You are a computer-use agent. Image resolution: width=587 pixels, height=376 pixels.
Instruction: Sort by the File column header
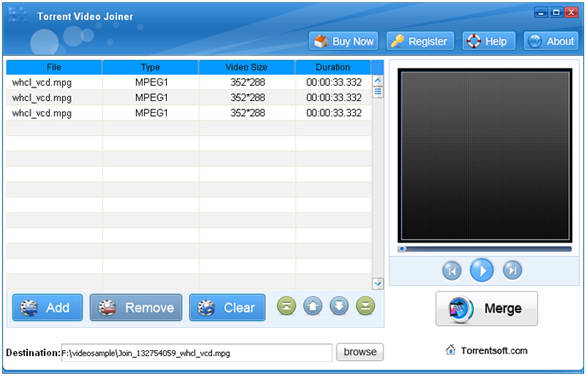click(x=54, y=67)
